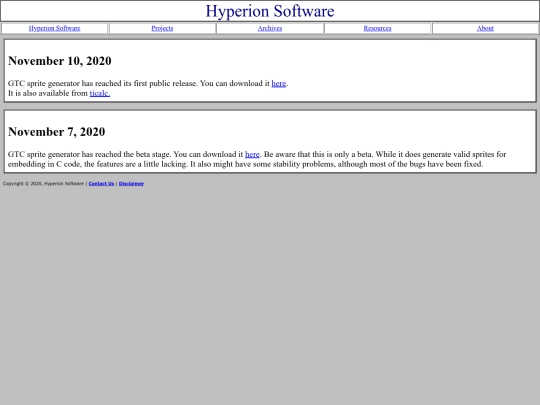
Task: Open the Projects navigation link
Action: pyautogui.click(x=162, y=28)
